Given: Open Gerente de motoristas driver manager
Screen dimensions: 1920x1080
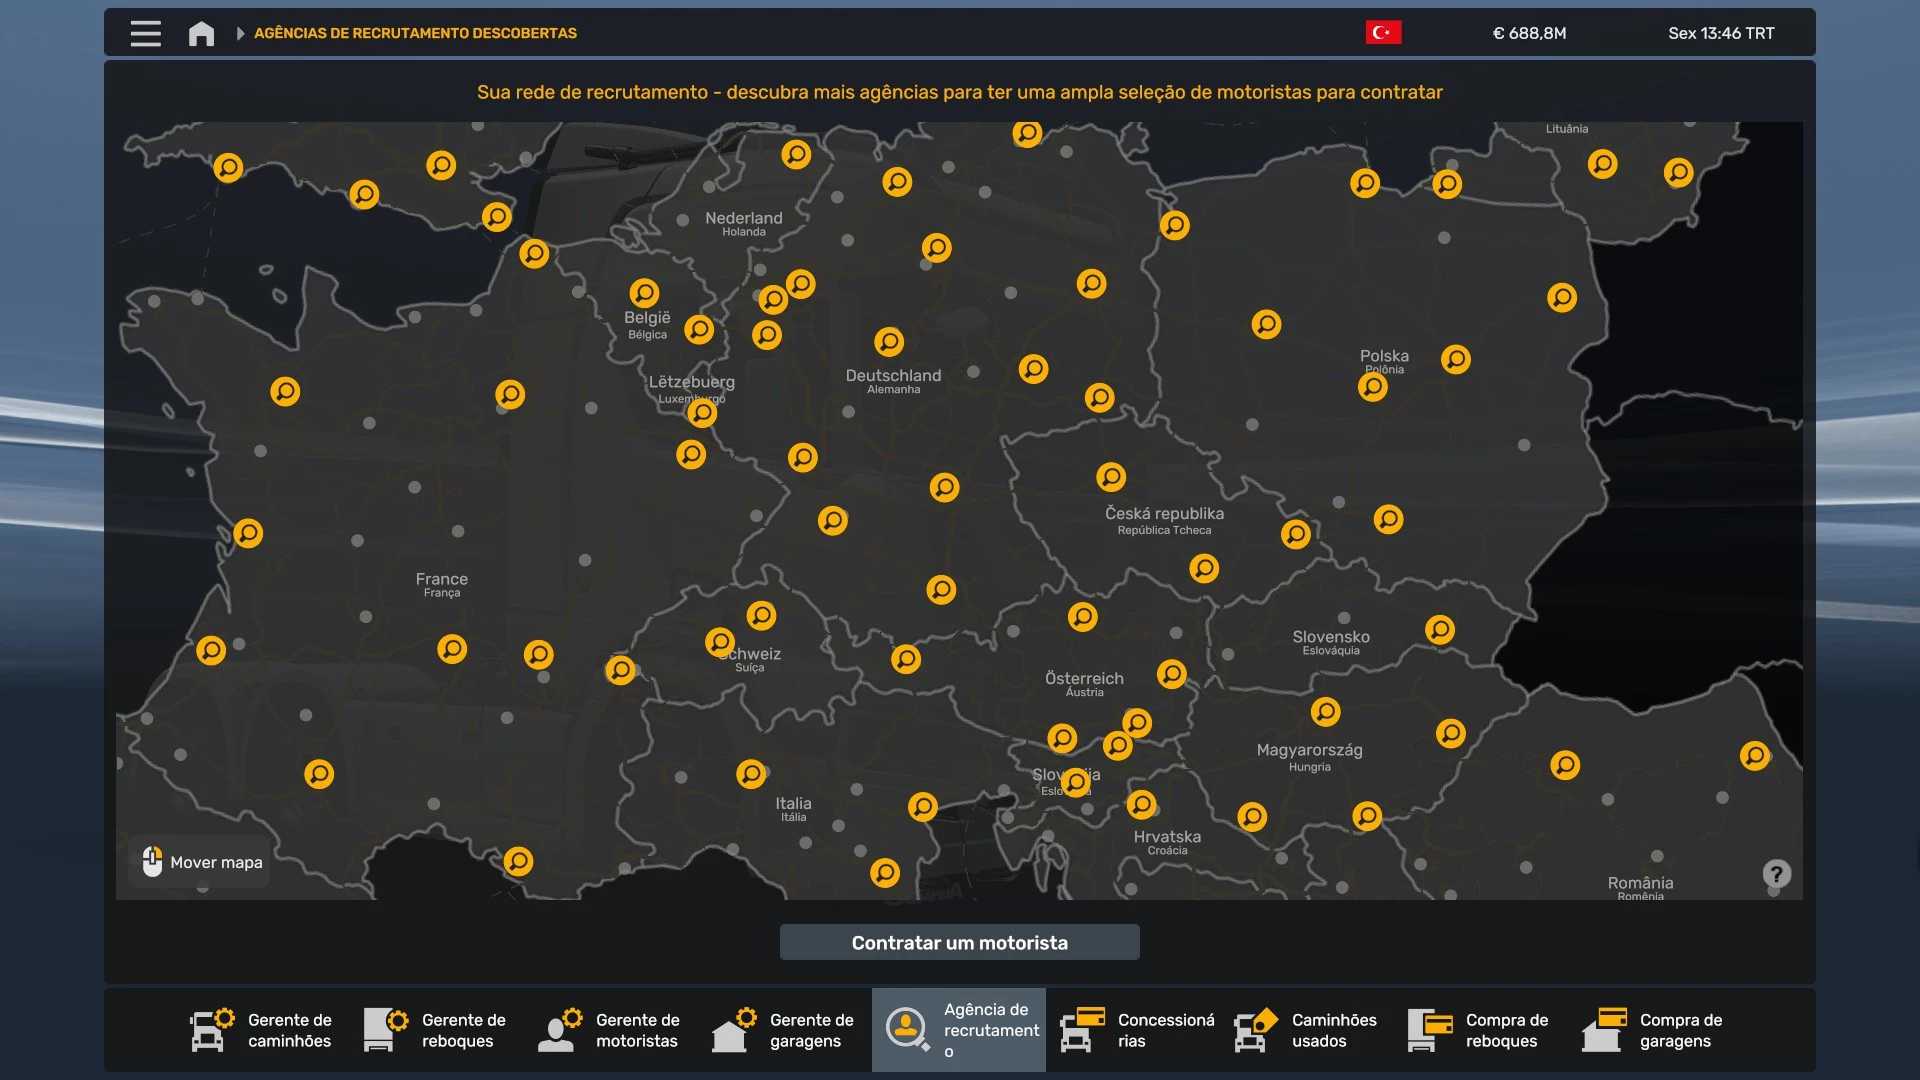Looking at the screenshot, I should pyautogui.click(x=610, y=1030).
